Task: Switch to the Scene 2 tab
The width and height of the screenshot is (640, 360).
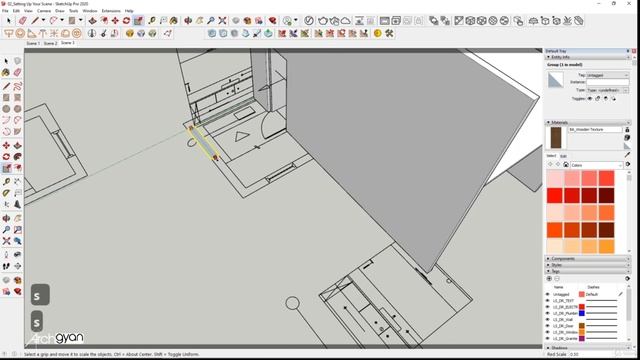Action: click(x=50, y=43)
